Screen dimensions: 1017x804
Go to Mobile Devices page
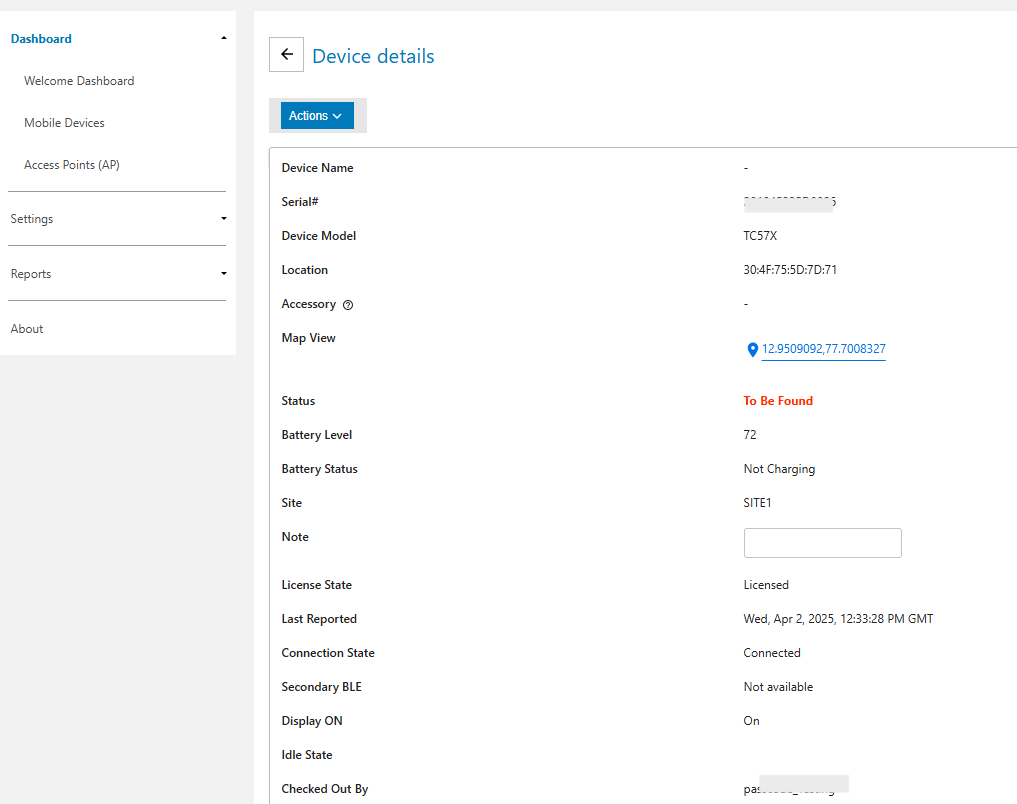(x=64, y=123)
